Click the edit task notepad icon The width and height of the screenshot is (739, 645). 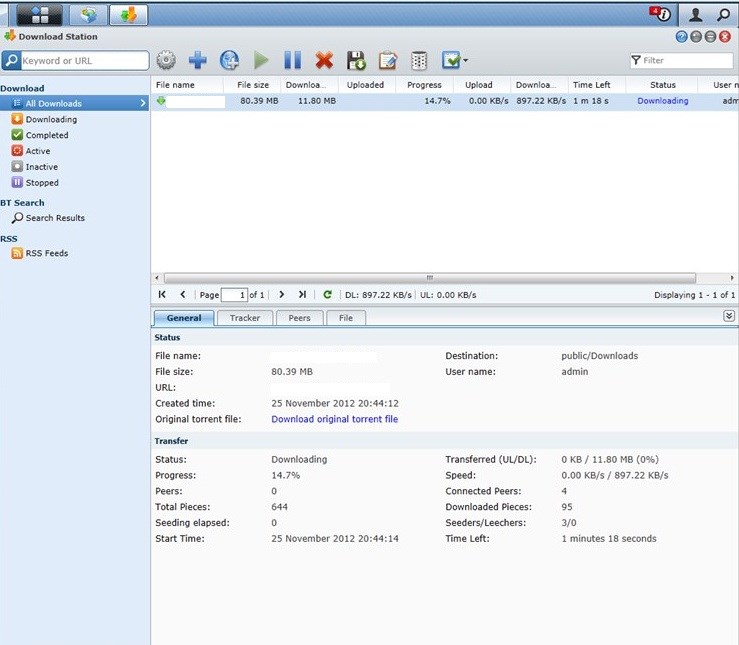click(x=387, y=60)
